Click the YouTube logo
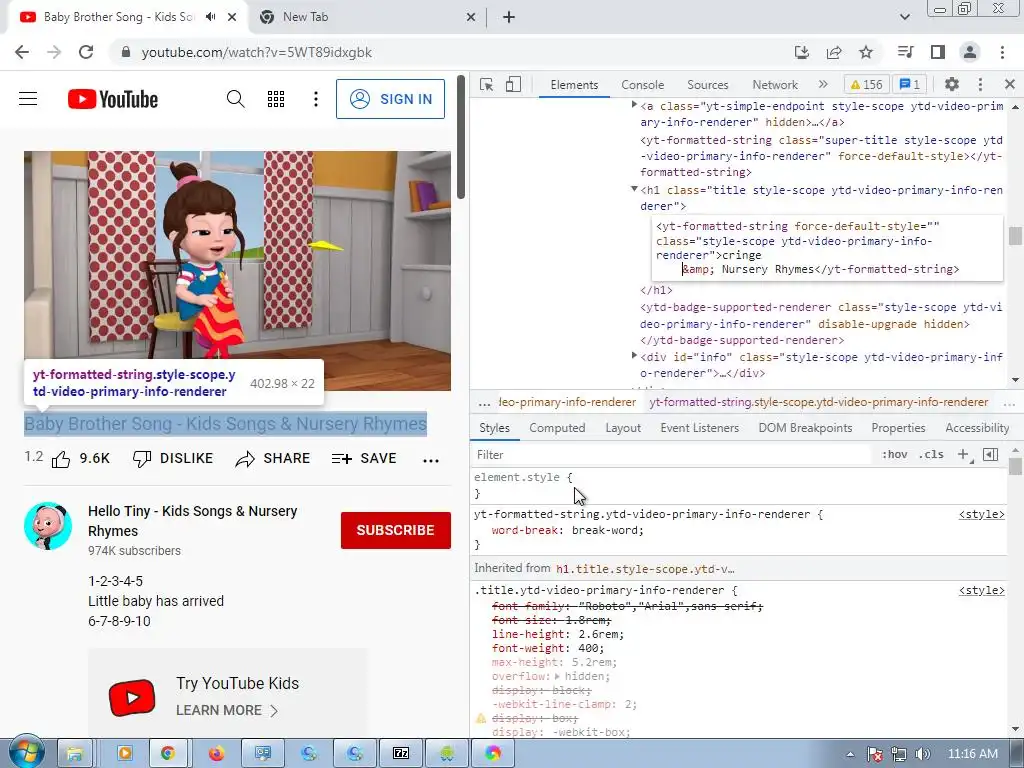Viewport: 1024px width, 768px height. (x=113, y=99)
